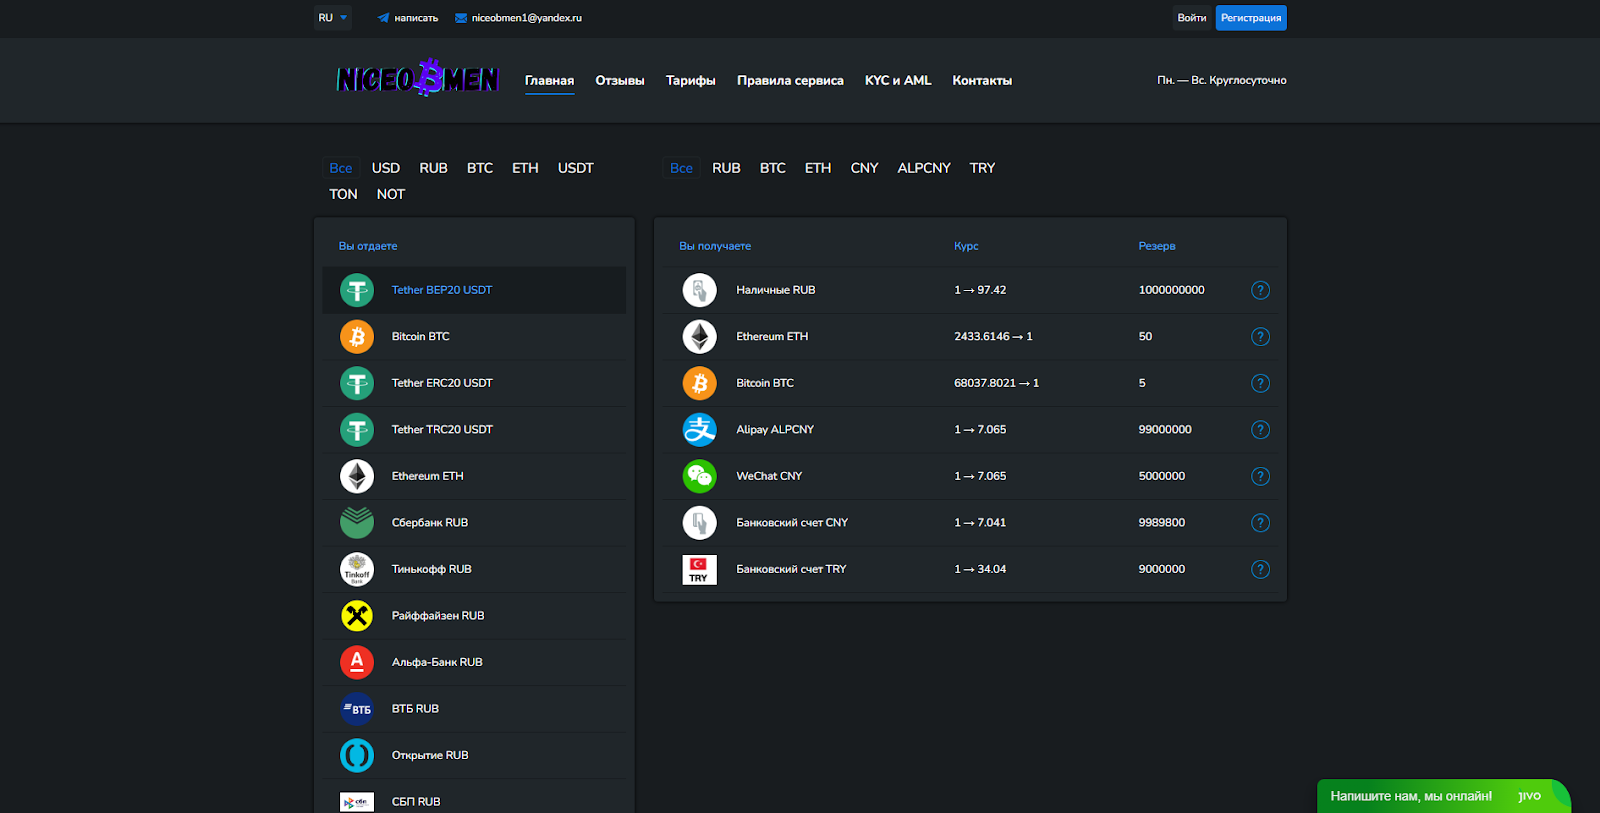Click the Alfa-Bank red icon
Screen dimensions: 1600x813
(357, 662)
